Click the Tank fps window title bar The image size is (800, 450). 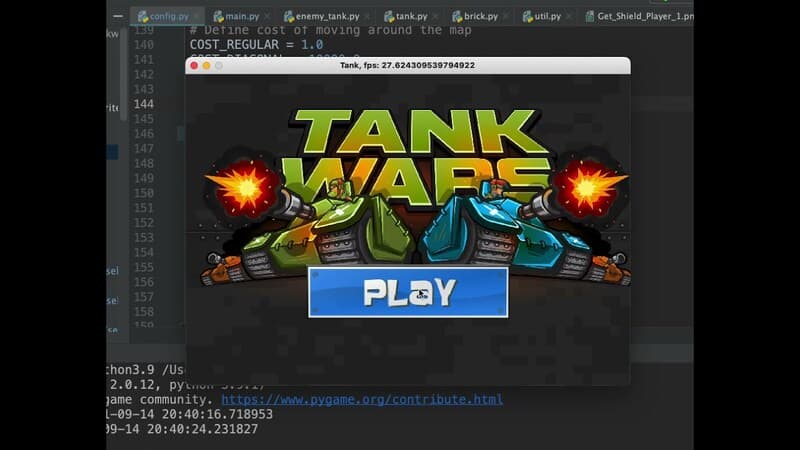click(x=408, y=65)
